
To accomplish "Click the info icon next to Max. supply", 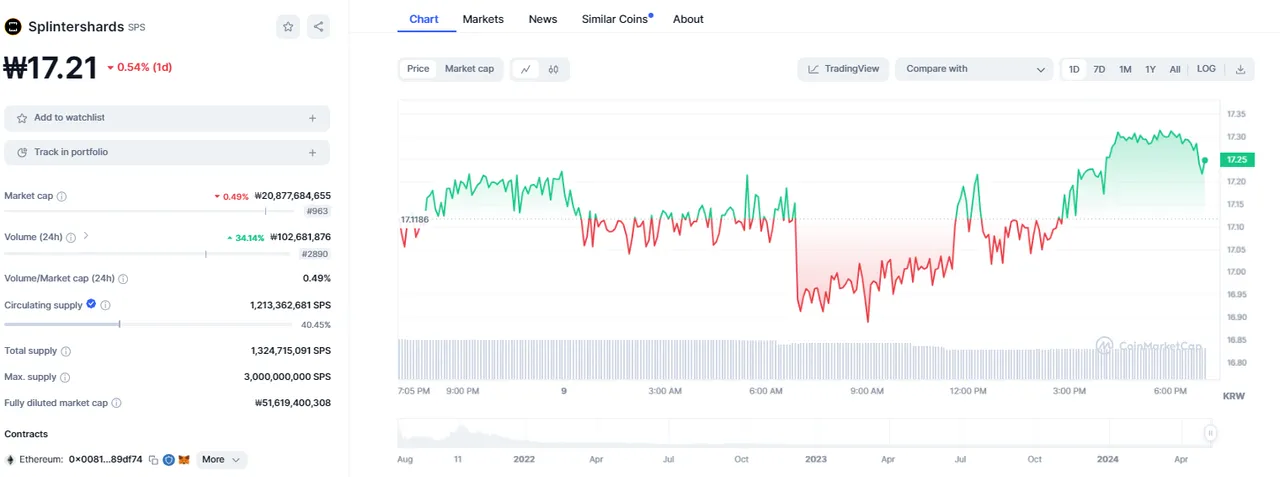I will 66,378.
